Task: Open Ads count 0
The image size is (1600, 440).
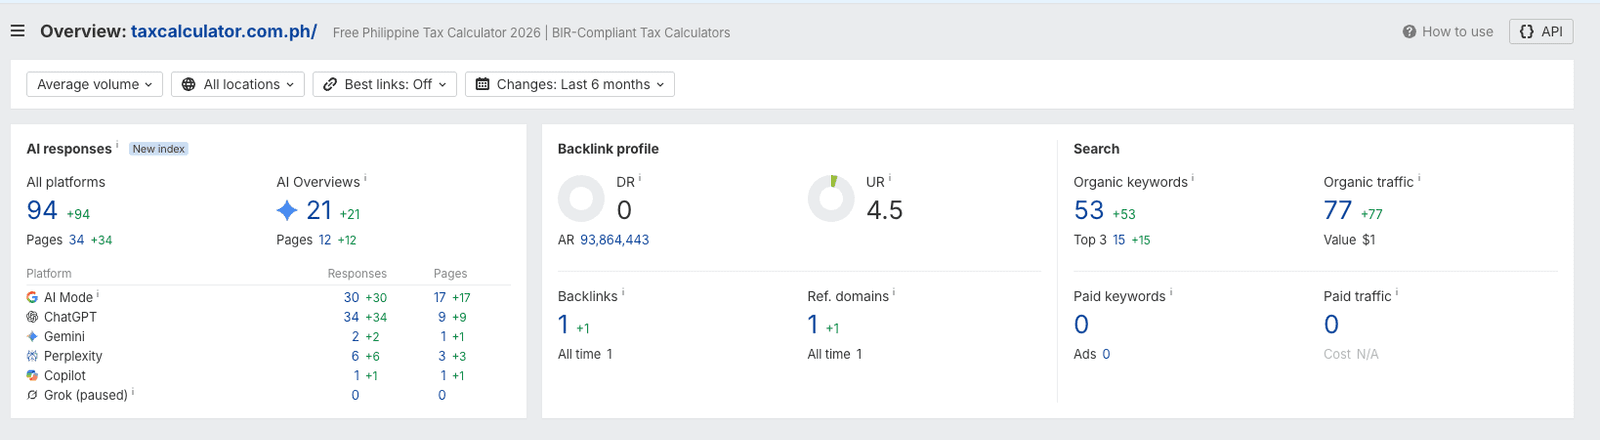Action: point(1106,354)
